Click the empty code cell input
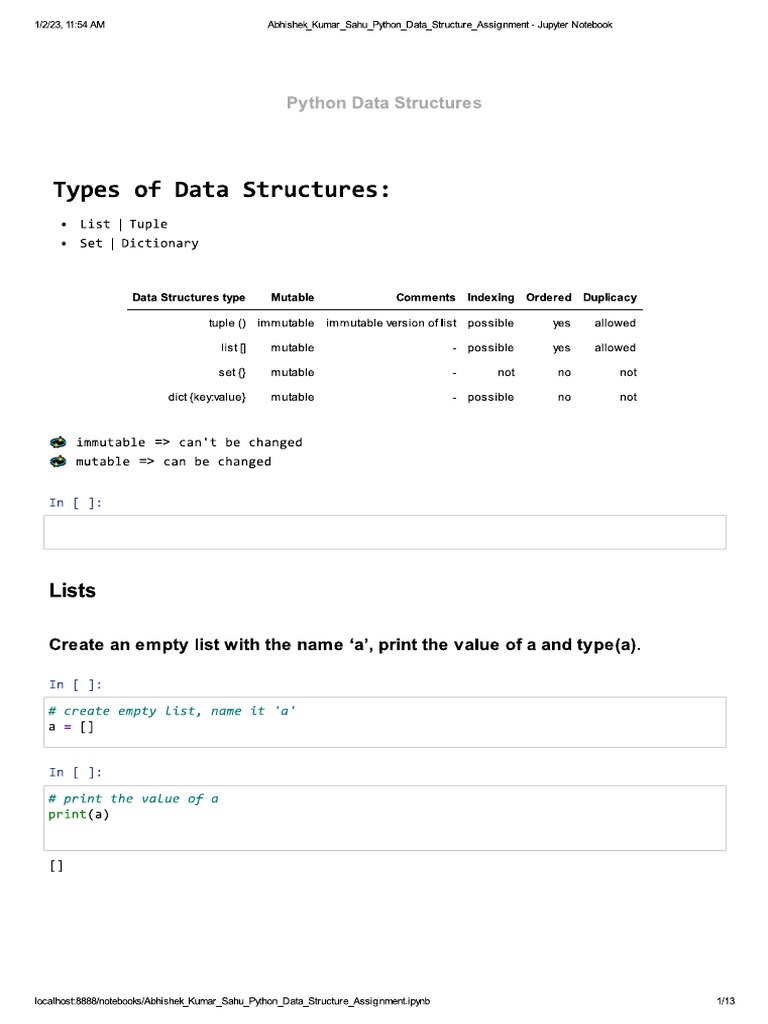The height and width of the screenshot is (1024, 768). pos(385,532)
